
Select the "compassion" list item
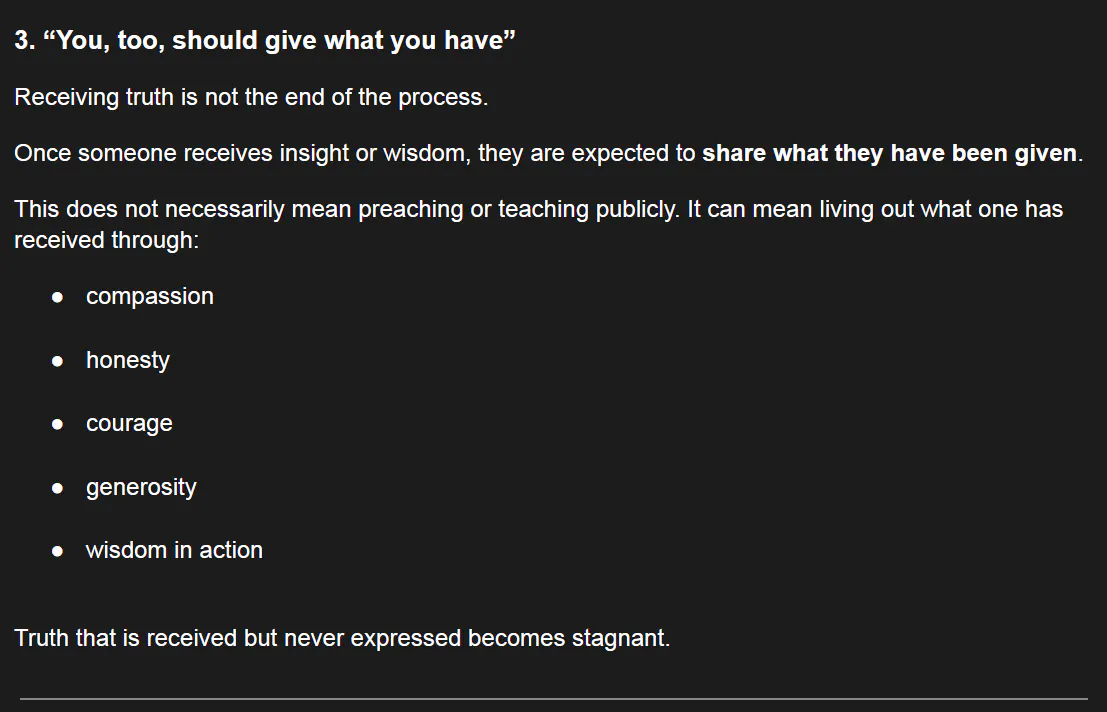tap(149, 297)
